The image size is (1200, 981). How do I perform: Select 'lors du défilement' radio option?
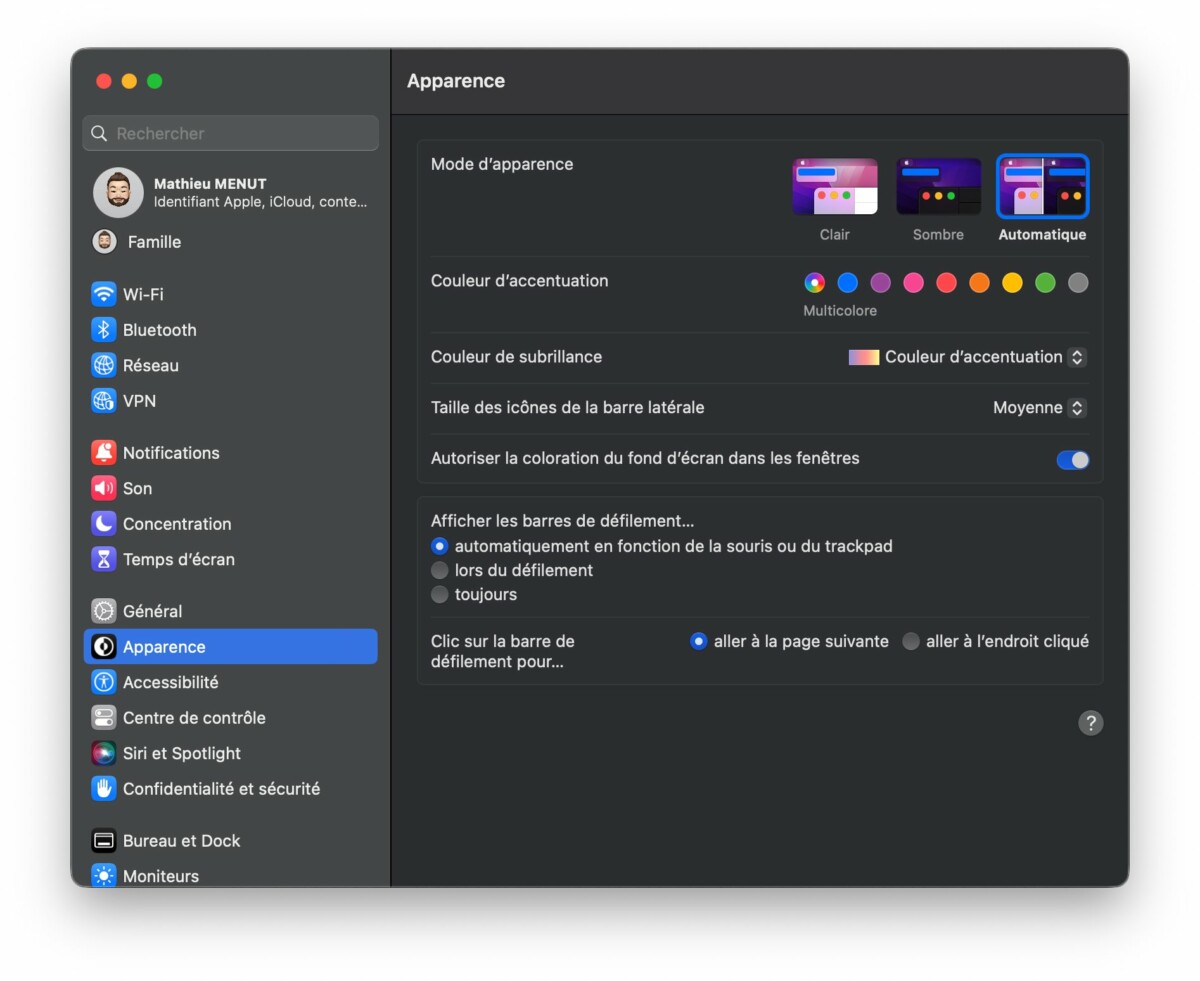[439, 570]
